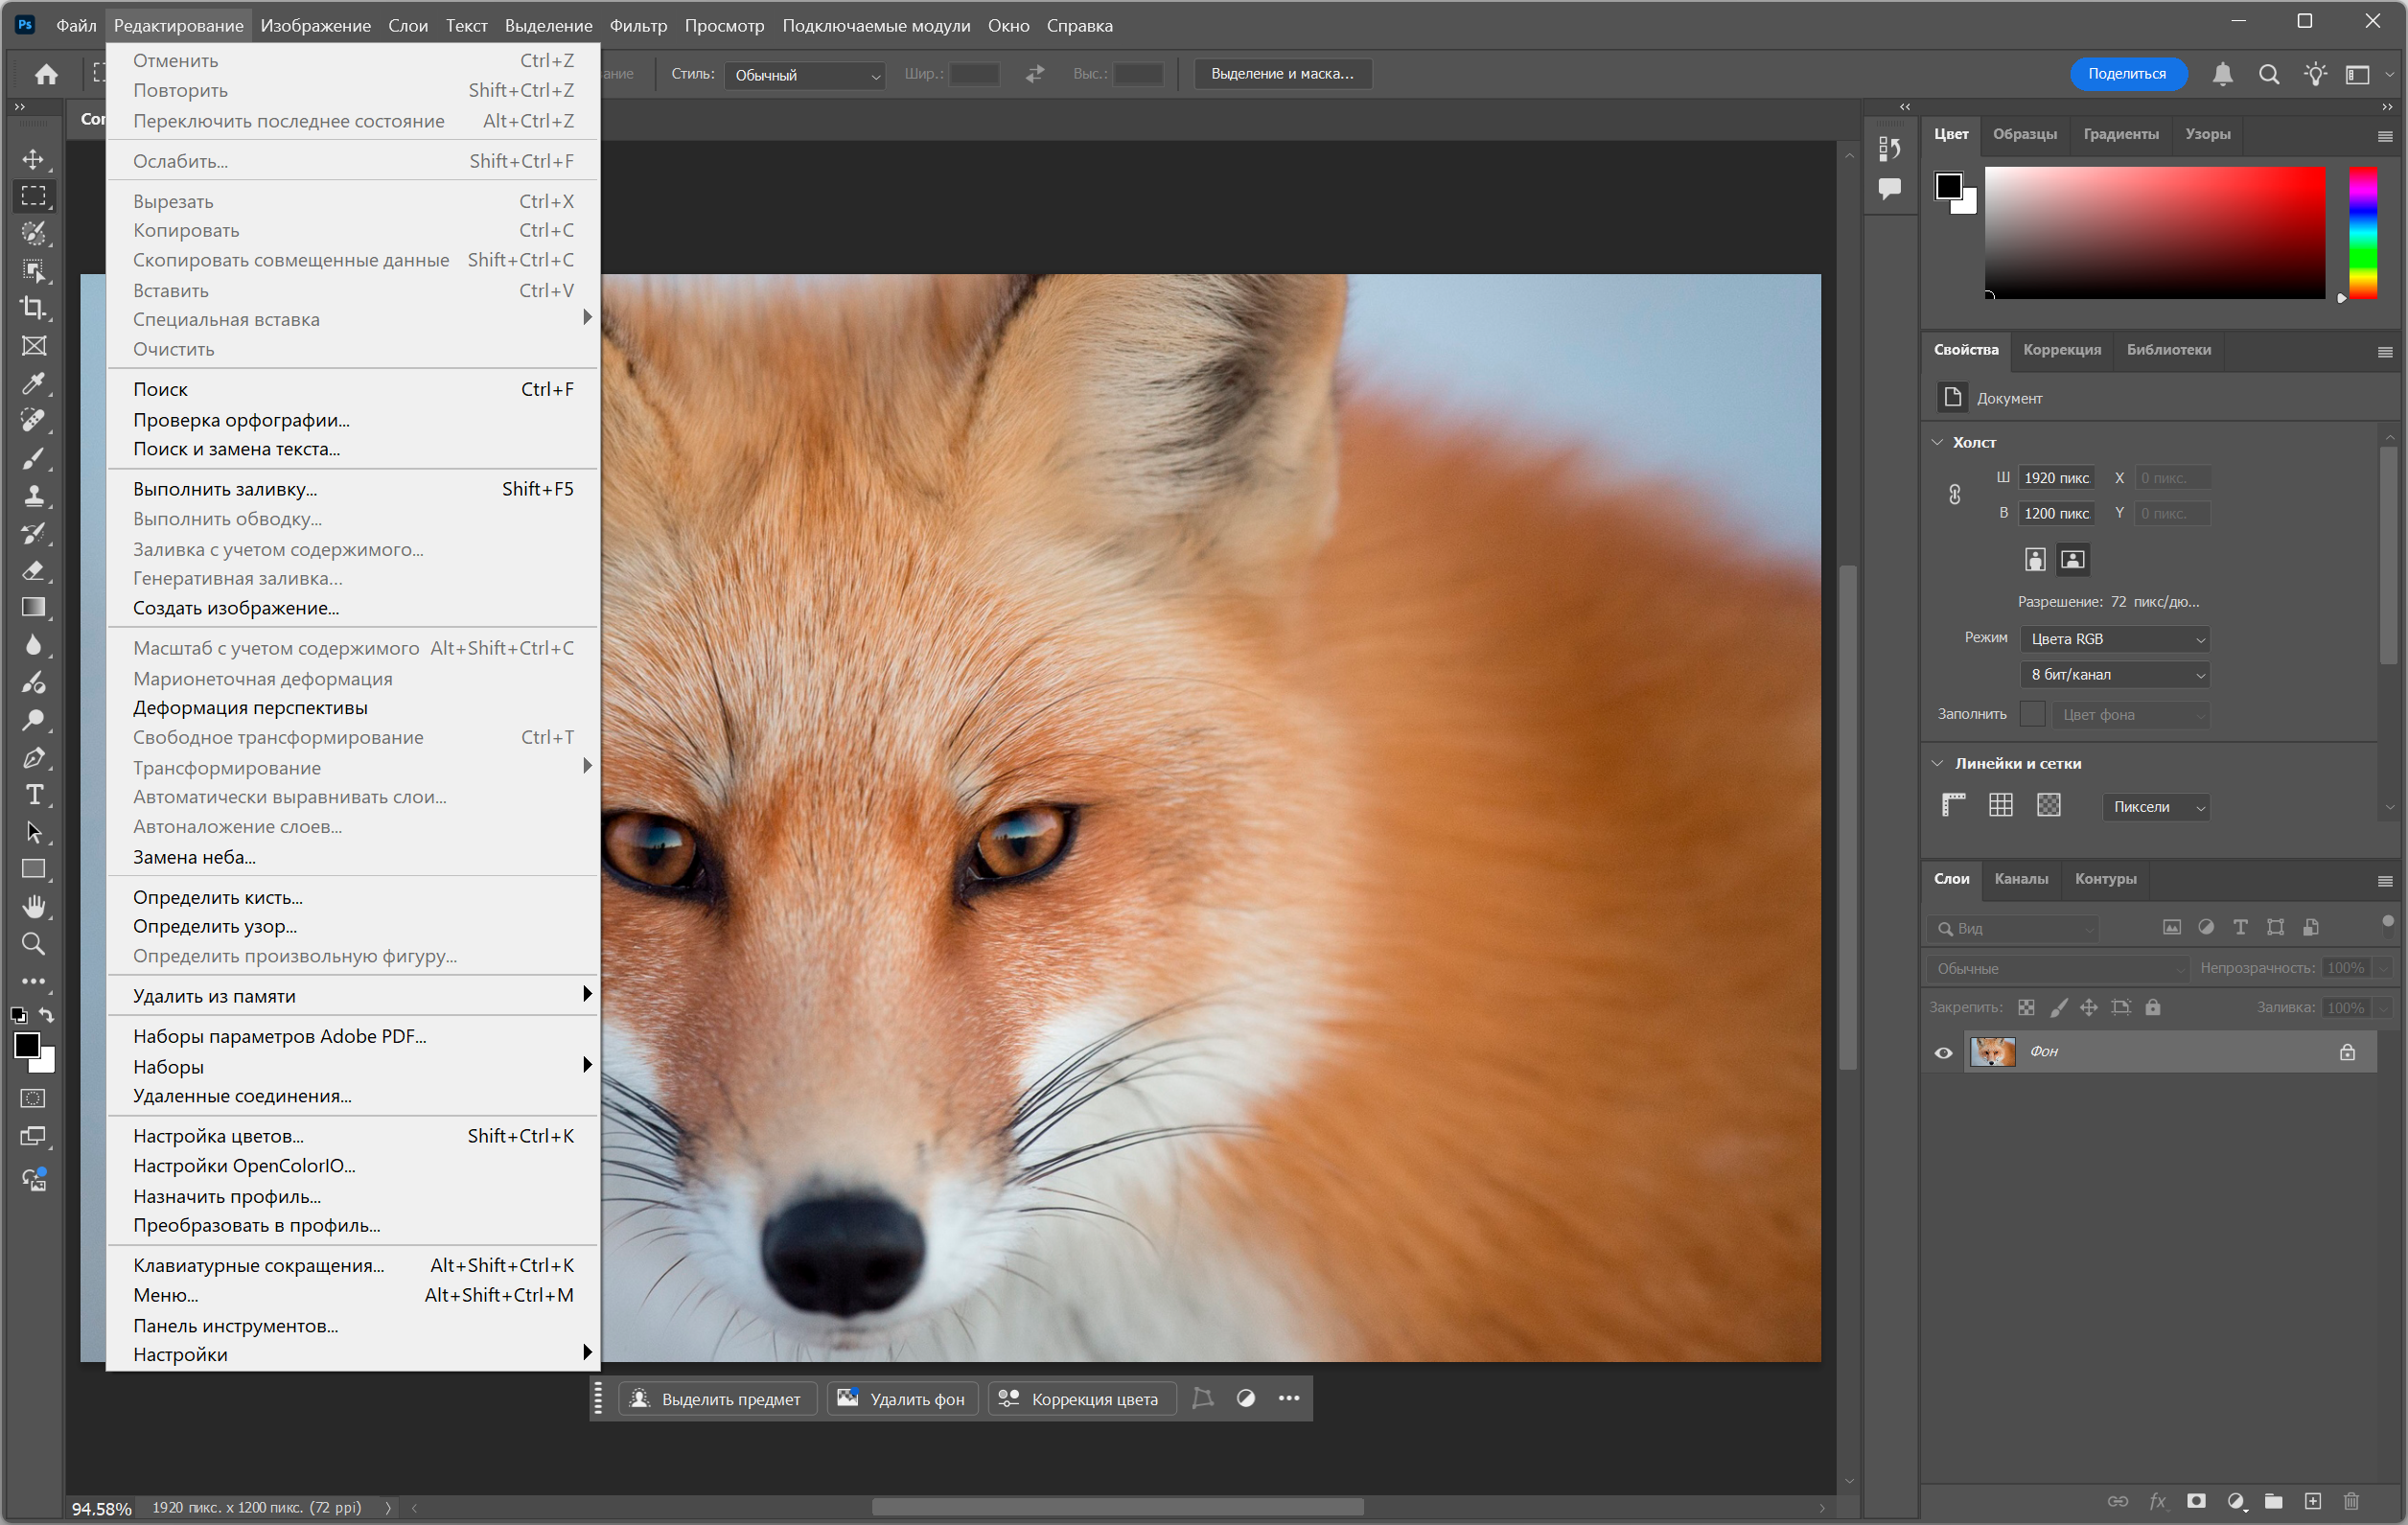Open the Стиль dropdown set to Обычный
2408x1525 pixels.
click(x=806, y=75)
